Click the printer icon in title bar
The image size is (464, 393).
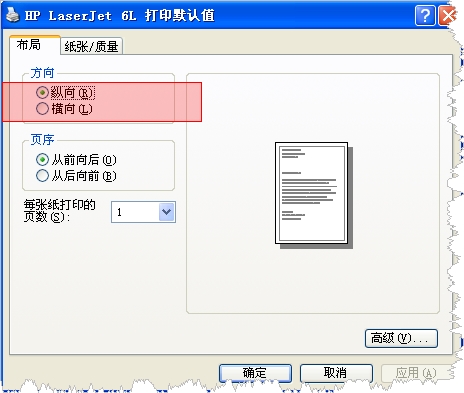point(13,15)
